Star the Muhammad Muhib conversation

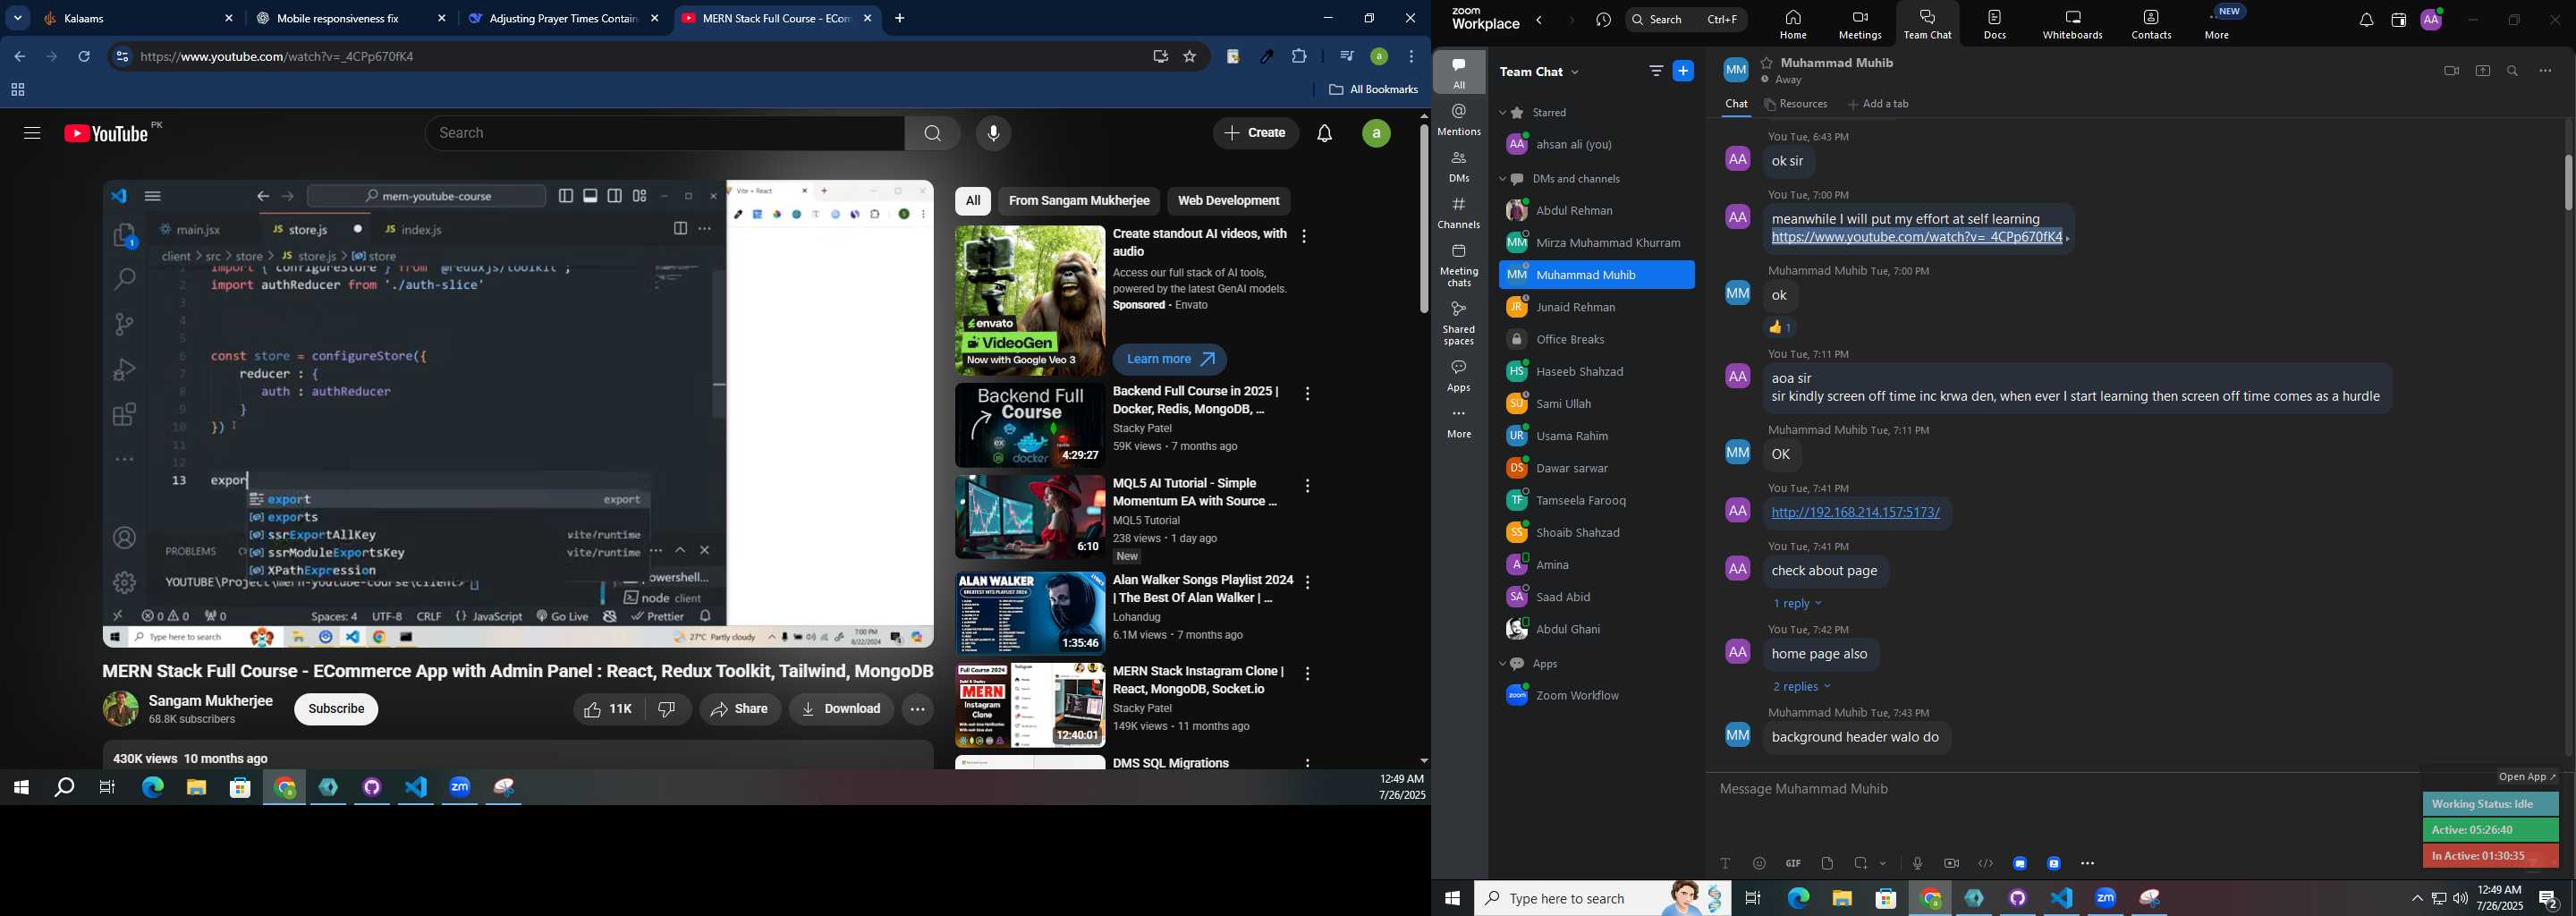1767,62
